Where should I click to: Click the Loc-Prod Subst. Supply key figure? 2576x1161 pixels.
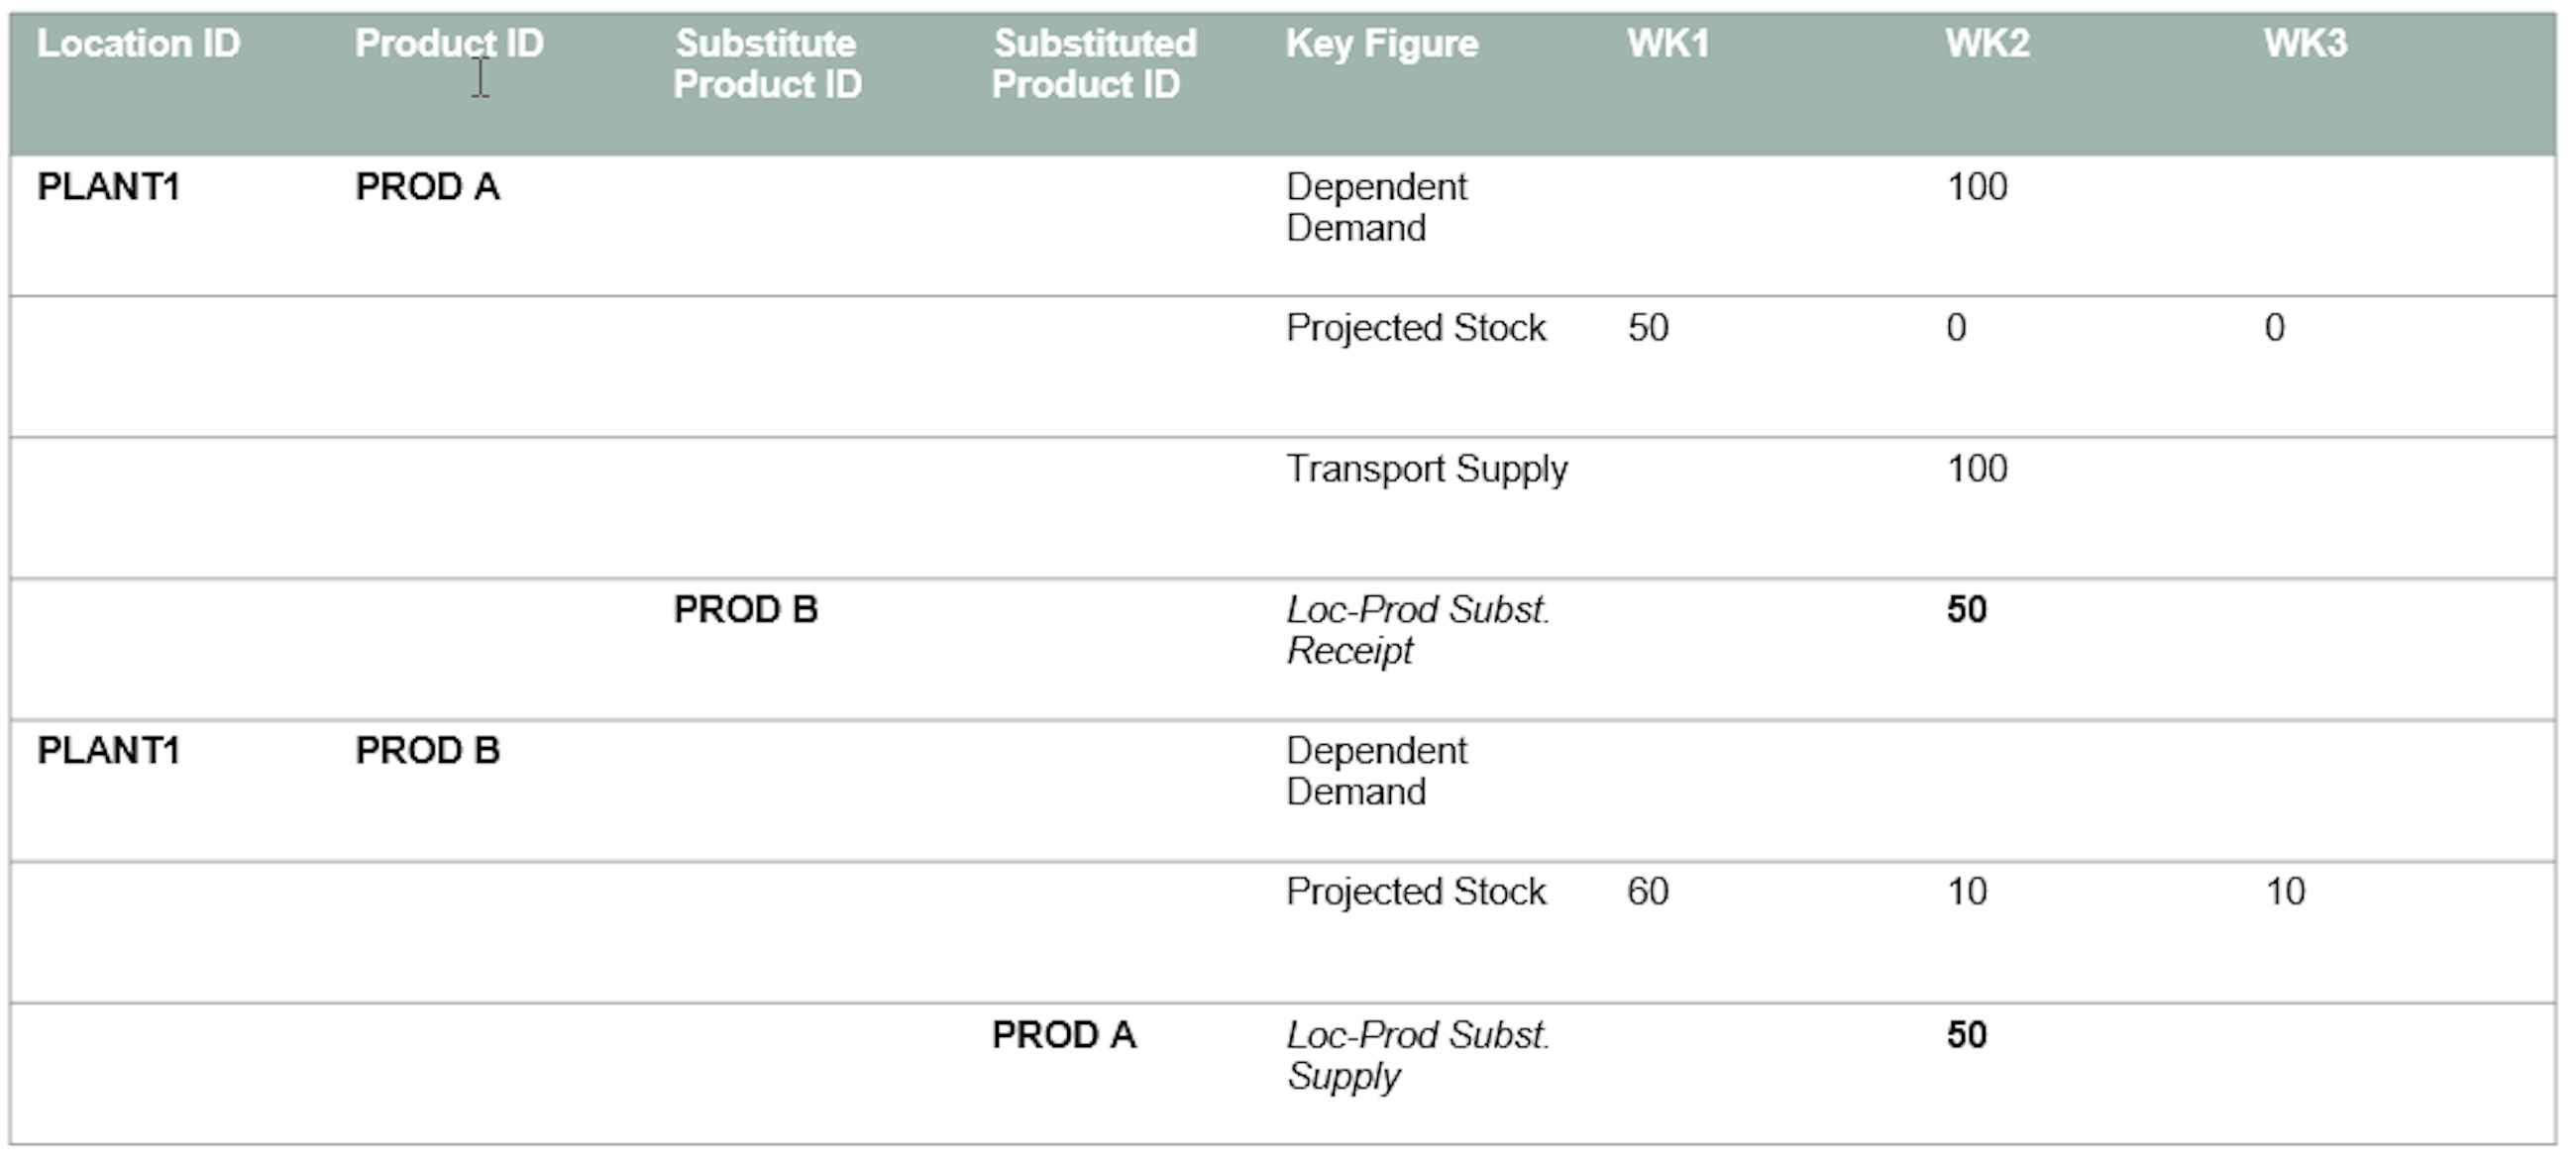pos(1417,1055)
